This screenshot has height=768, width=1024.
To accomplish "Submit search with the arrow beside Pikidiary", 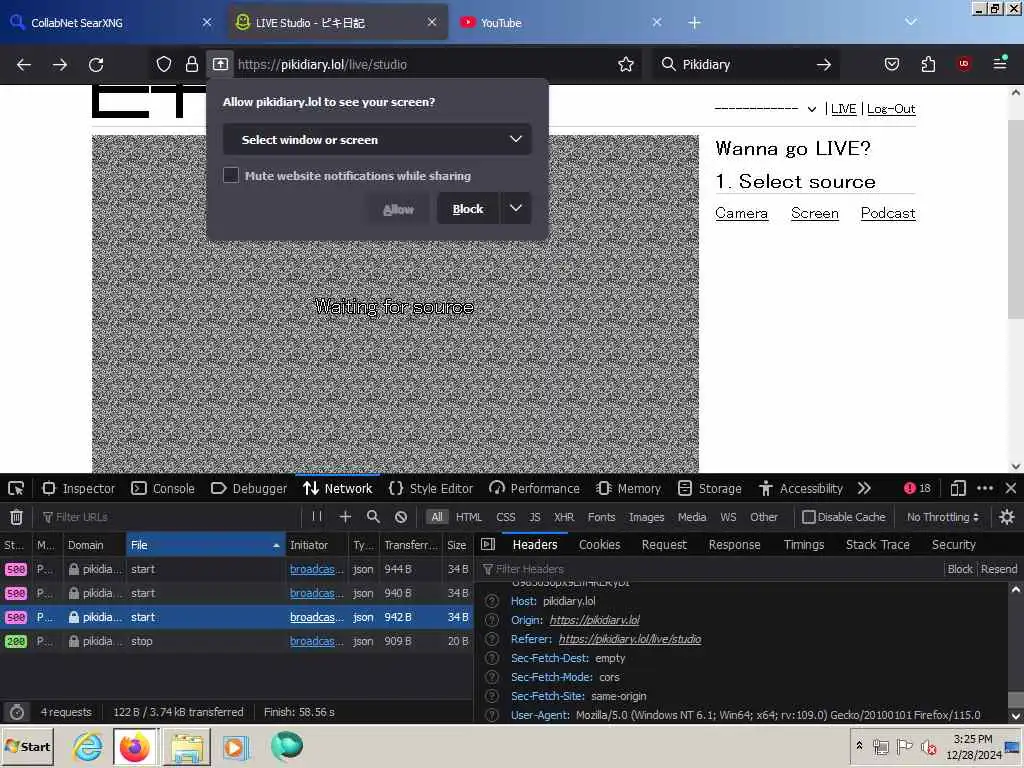I will [x=824, y=65].
